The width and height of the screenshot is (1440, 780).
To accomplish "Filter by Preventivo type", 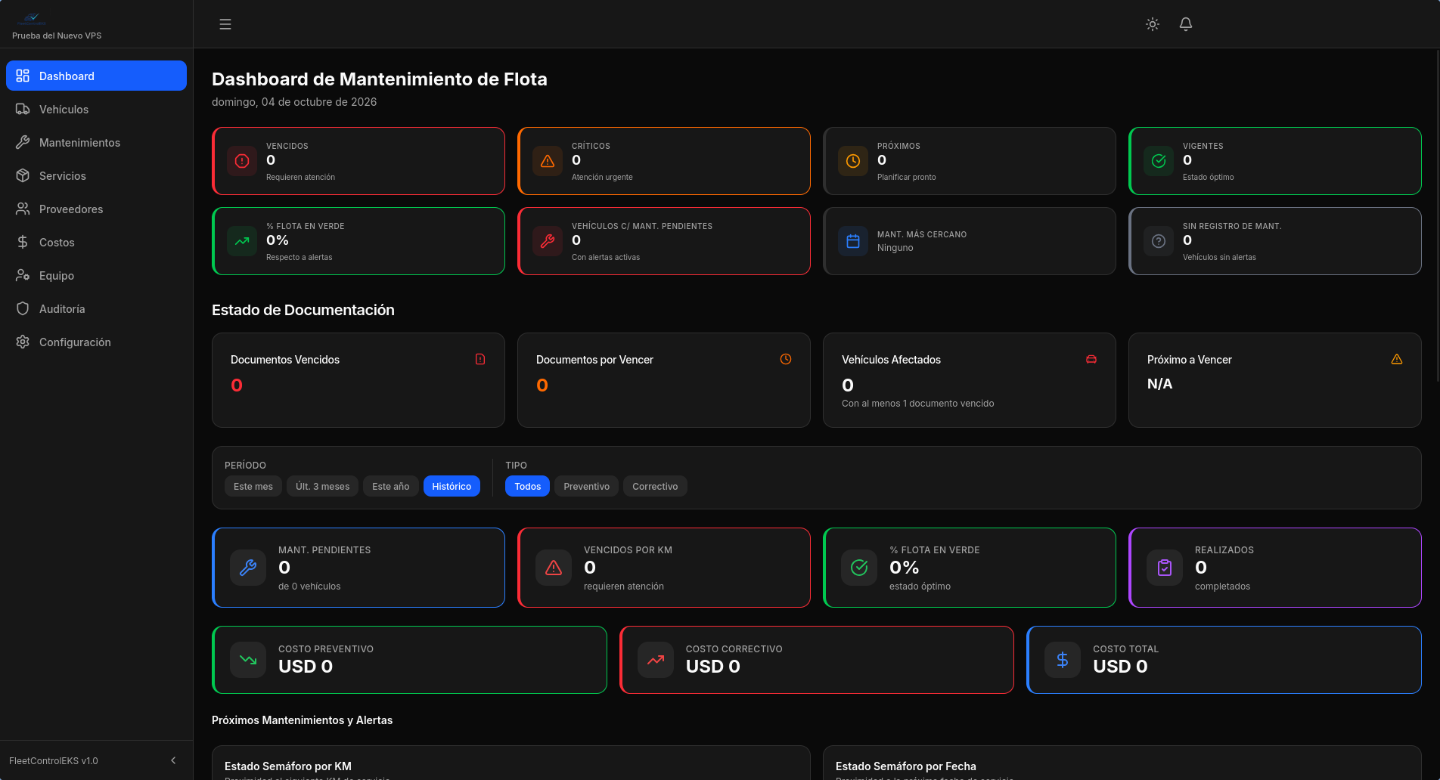I will (586, 486).
